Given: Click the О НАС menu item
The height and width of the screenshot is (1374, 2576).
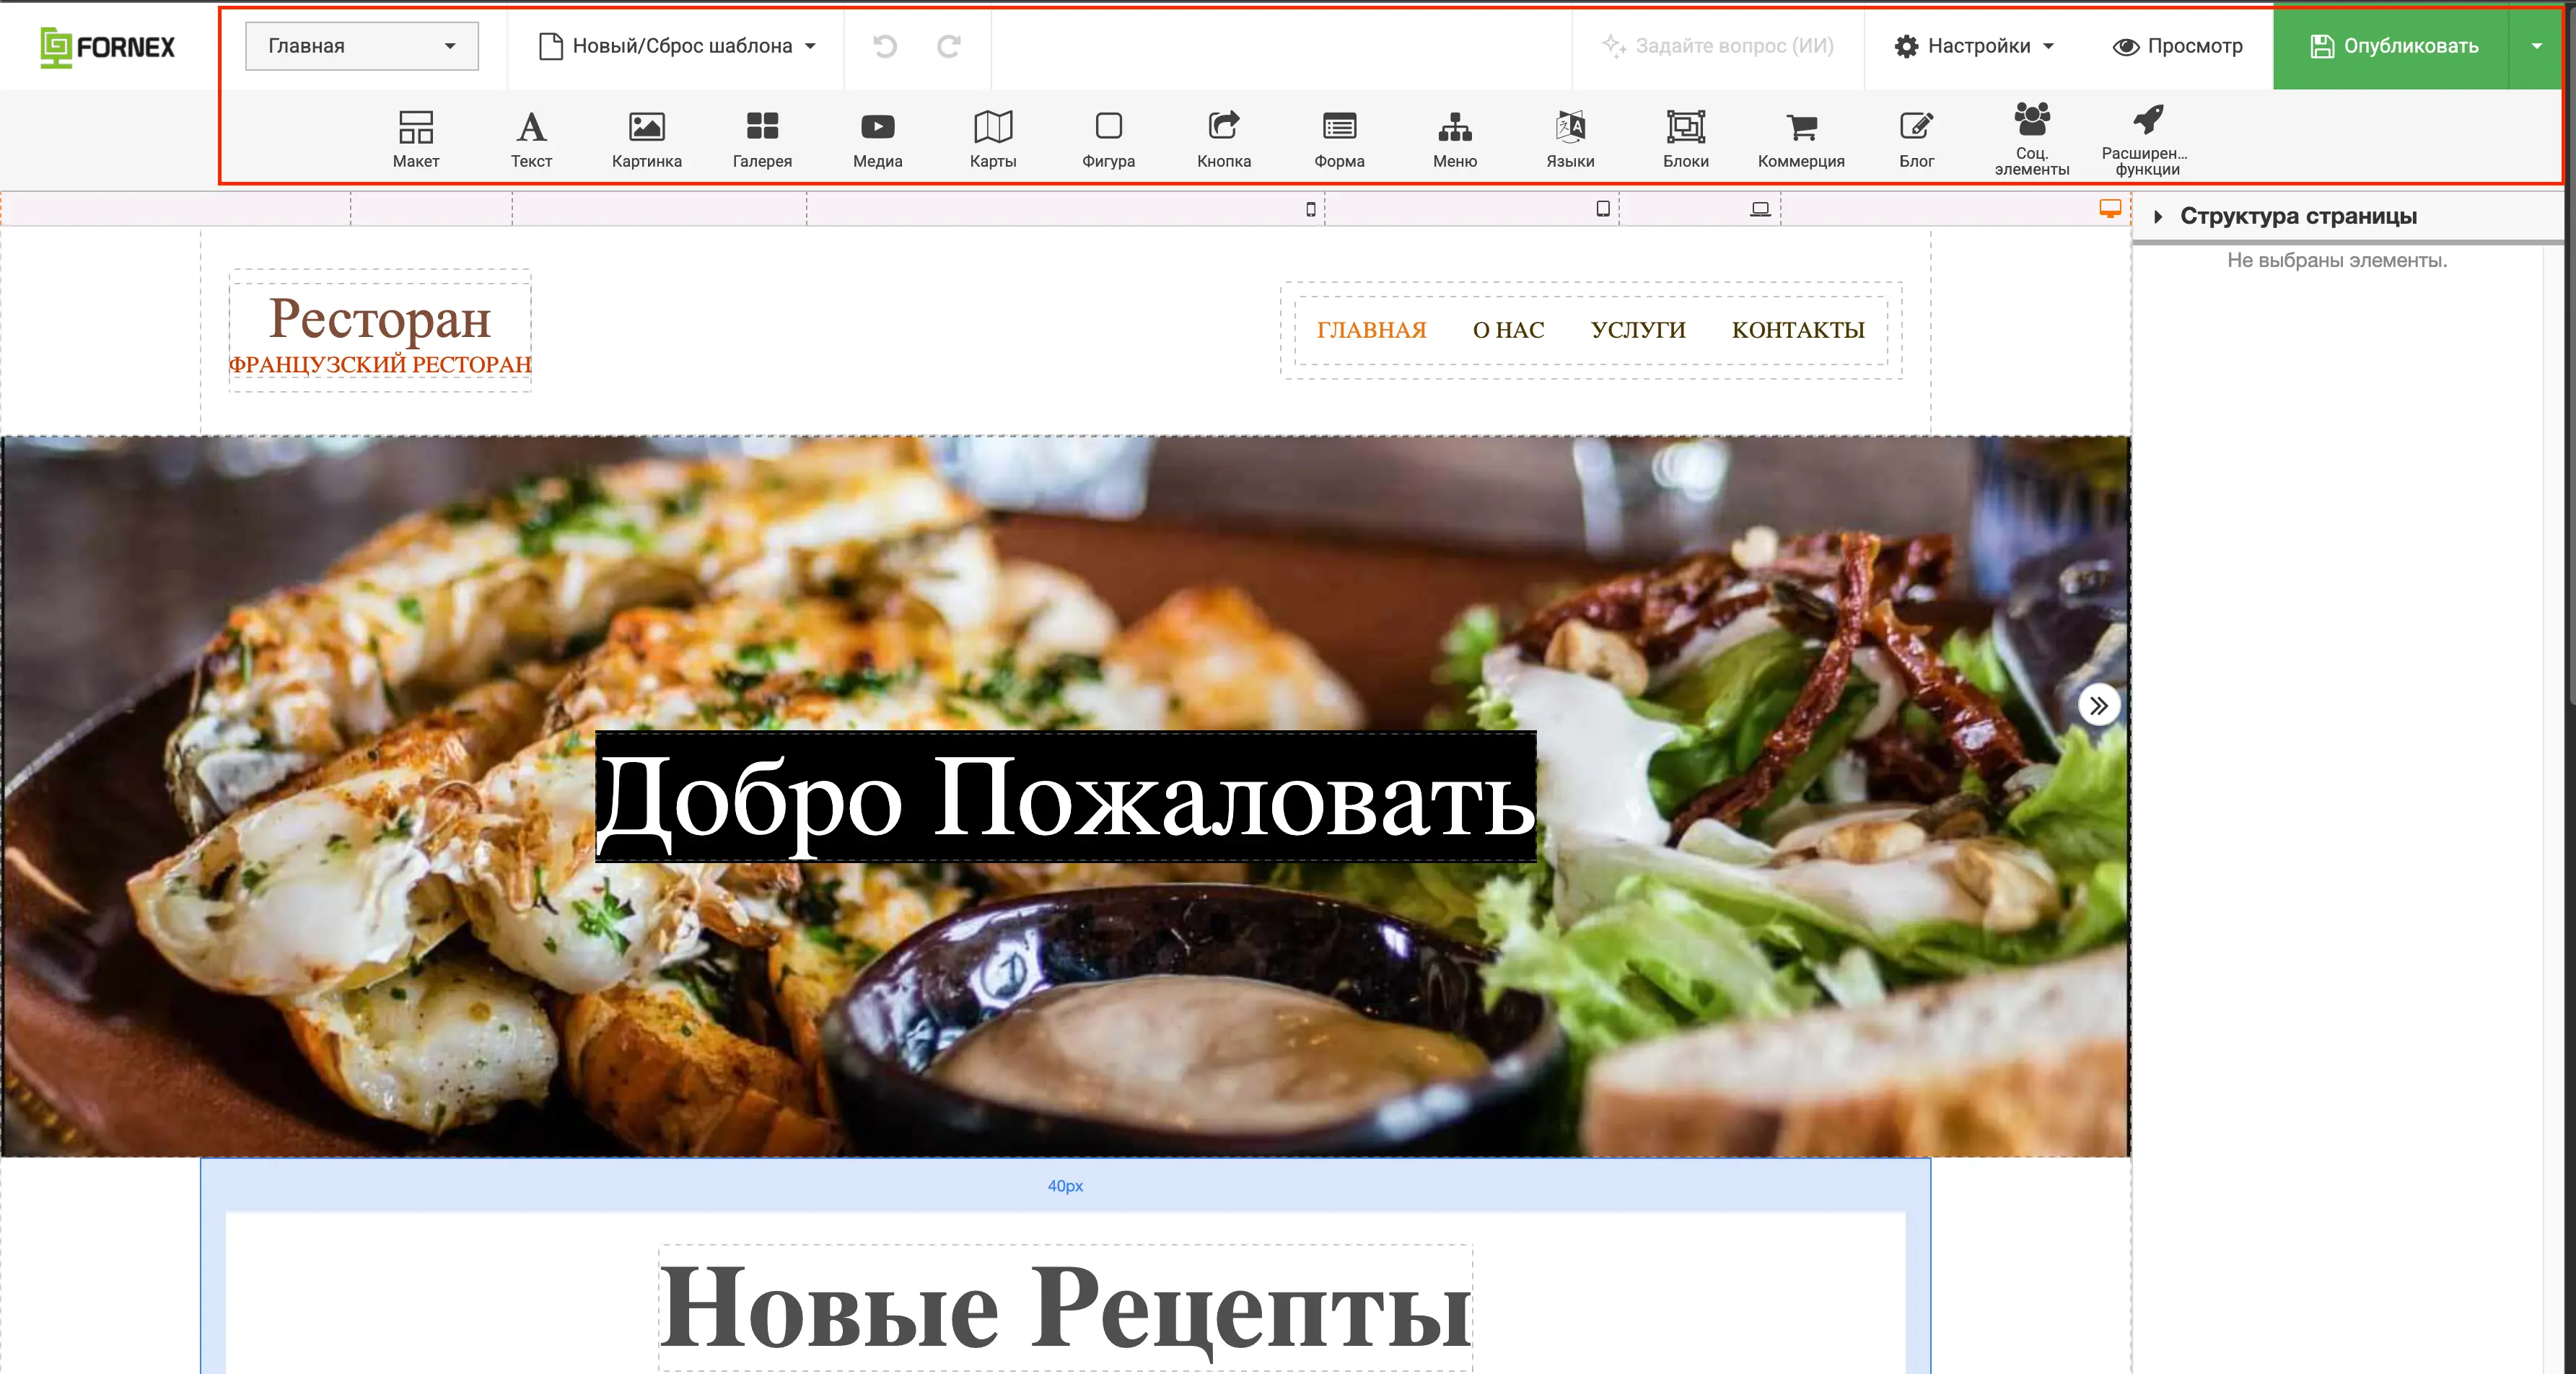Looking at the screenshot, I should pos(1508,330).
